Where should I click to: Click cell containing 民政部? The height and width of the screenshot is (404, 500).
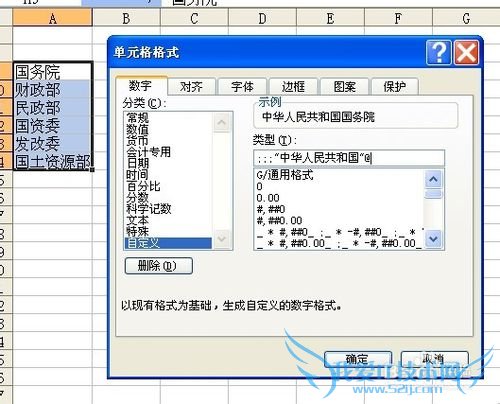(52, 107)
